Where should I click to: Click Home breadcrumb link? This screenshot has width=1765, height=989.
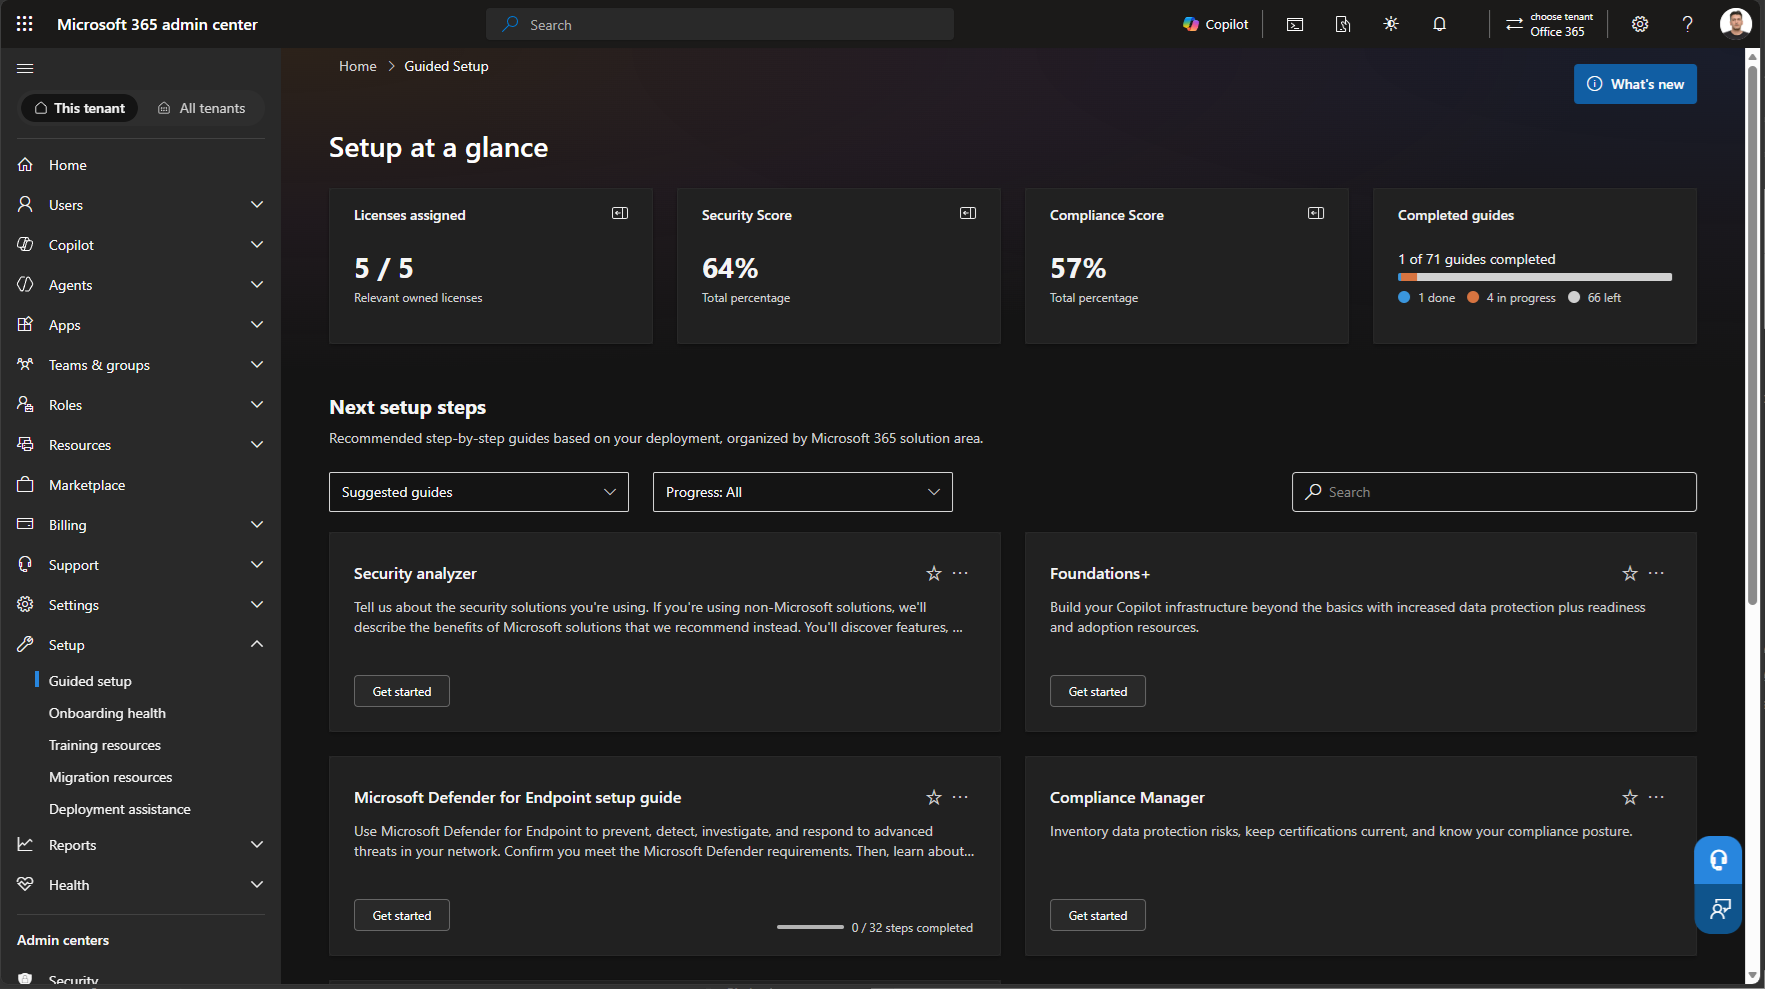358,66
